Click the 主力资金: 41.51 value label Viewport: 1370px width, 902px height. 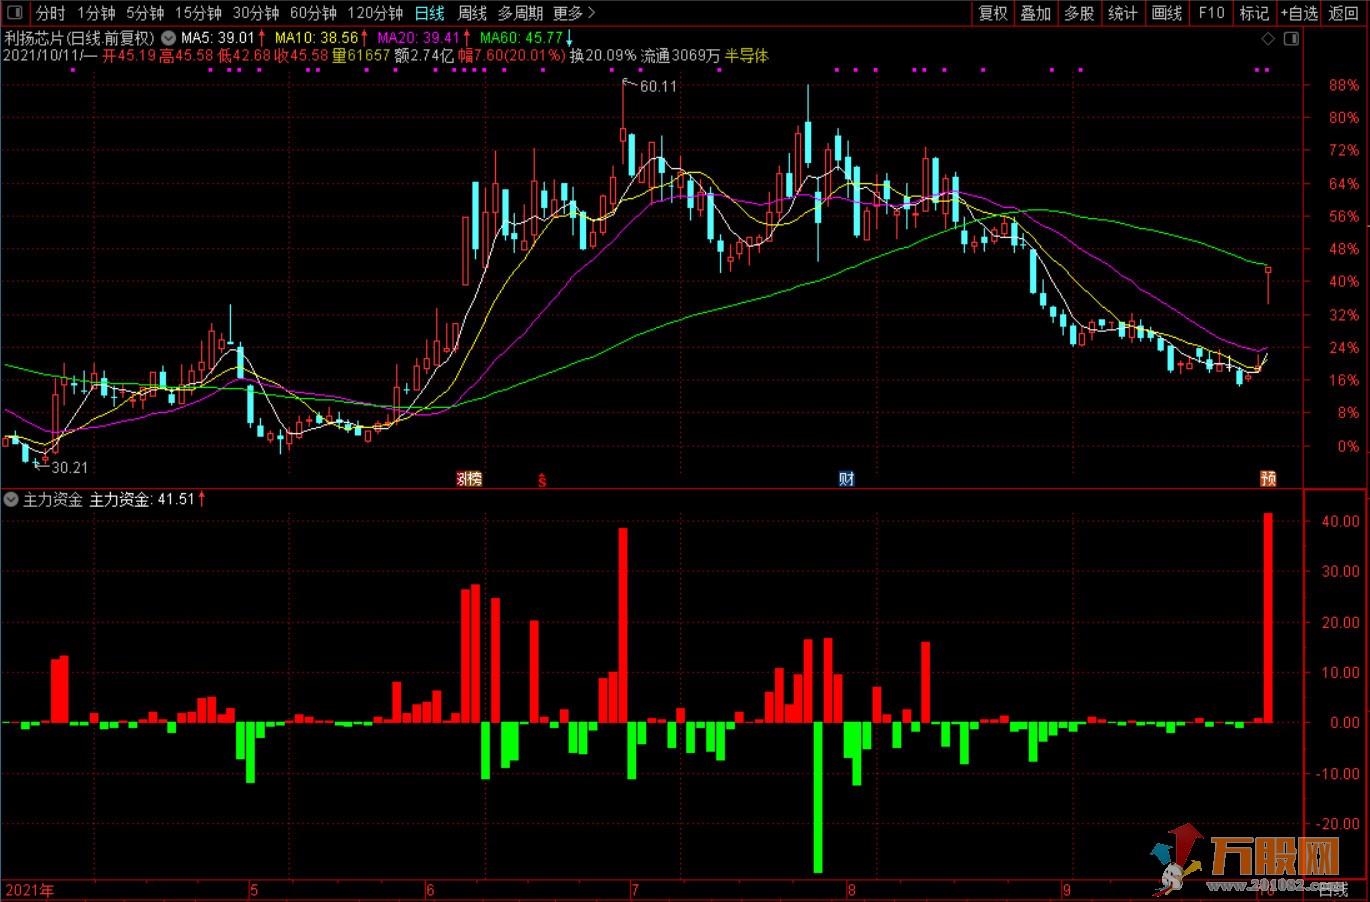(142, 499)
